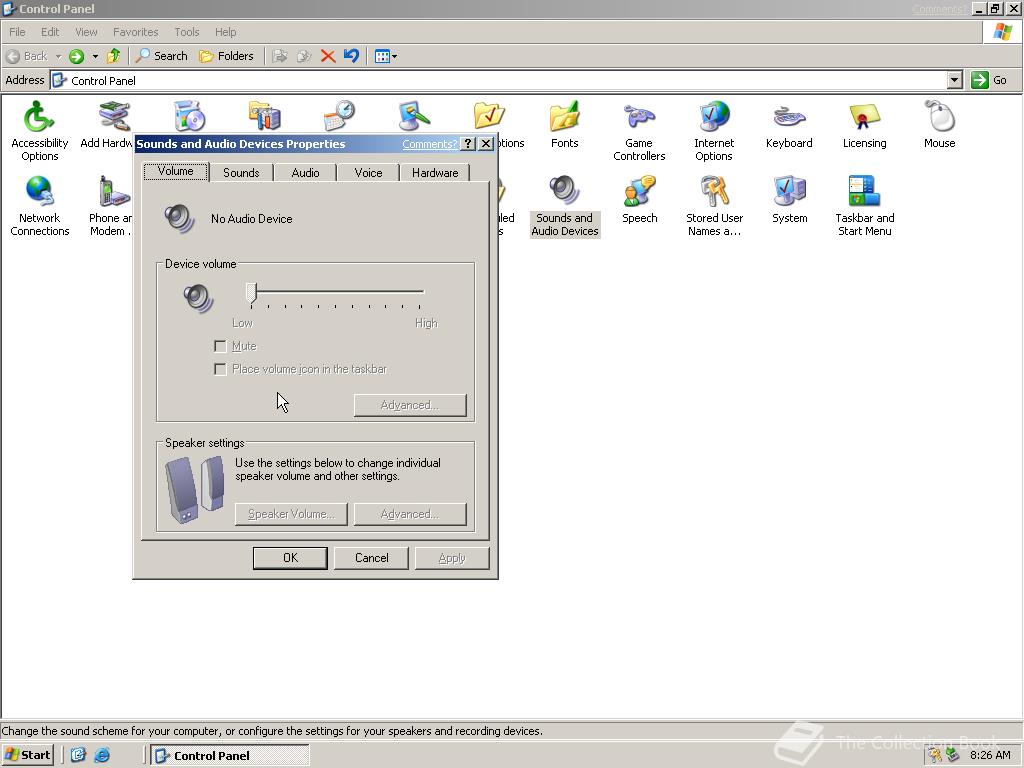Click the Up folder toolbar icon
Viewport: 1024px width, 768px height.
pos(114,56)
